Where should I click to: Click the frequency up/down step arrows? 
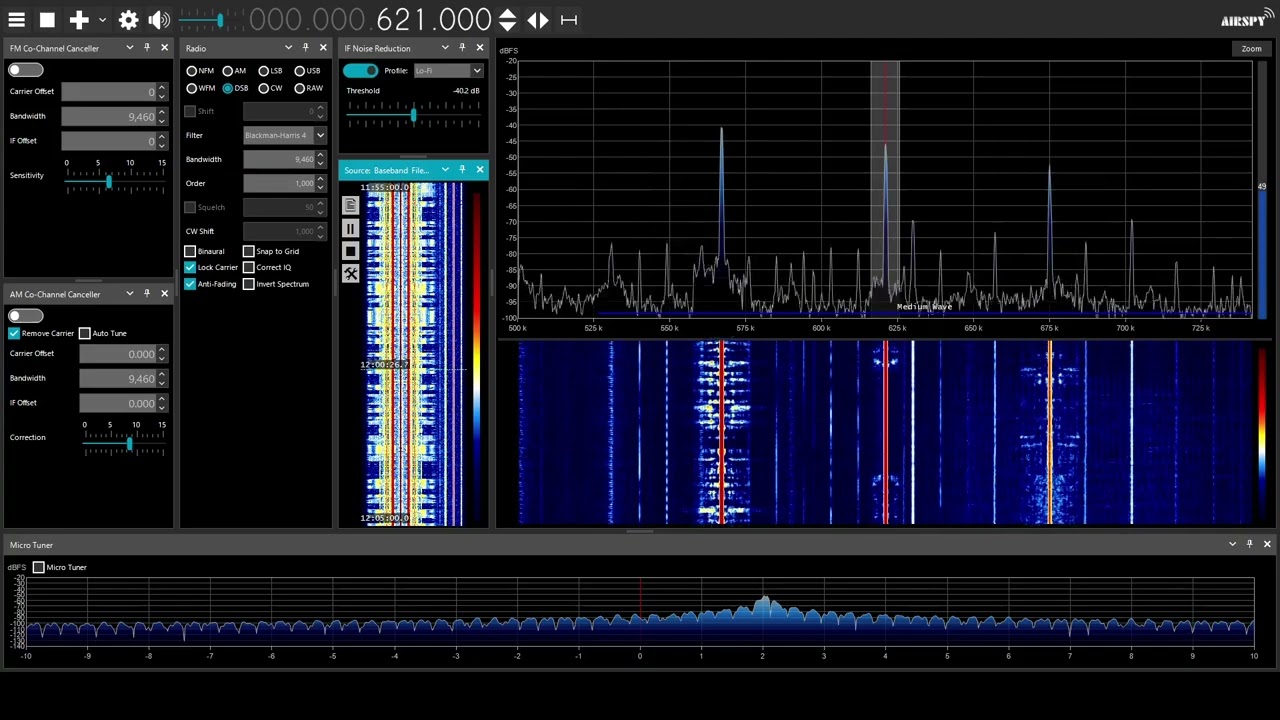coord(507,20)
